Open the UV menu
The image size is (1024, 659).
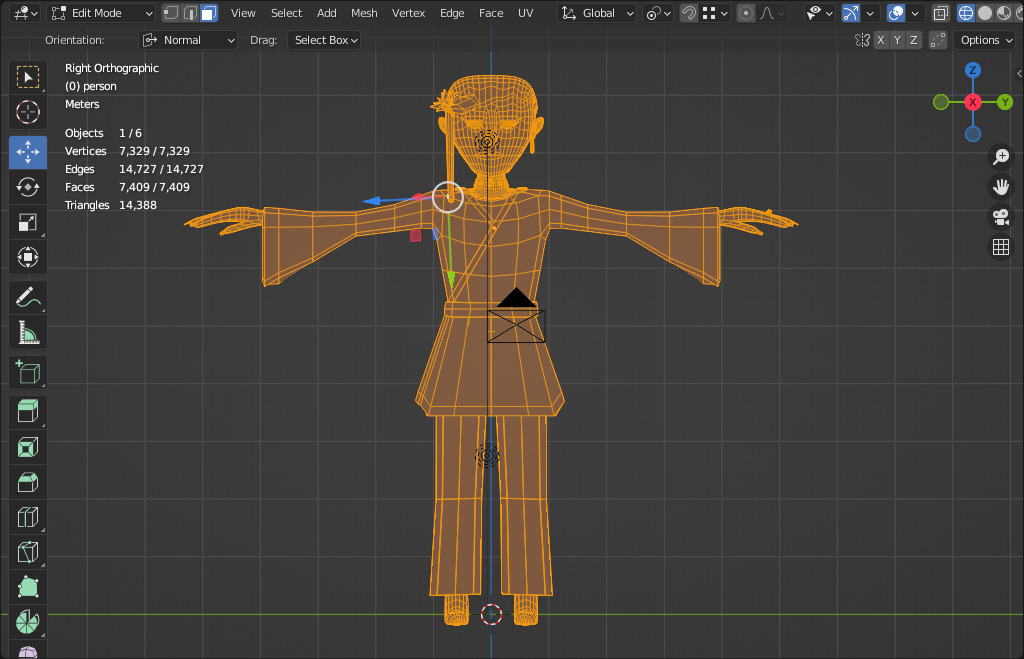525,13
